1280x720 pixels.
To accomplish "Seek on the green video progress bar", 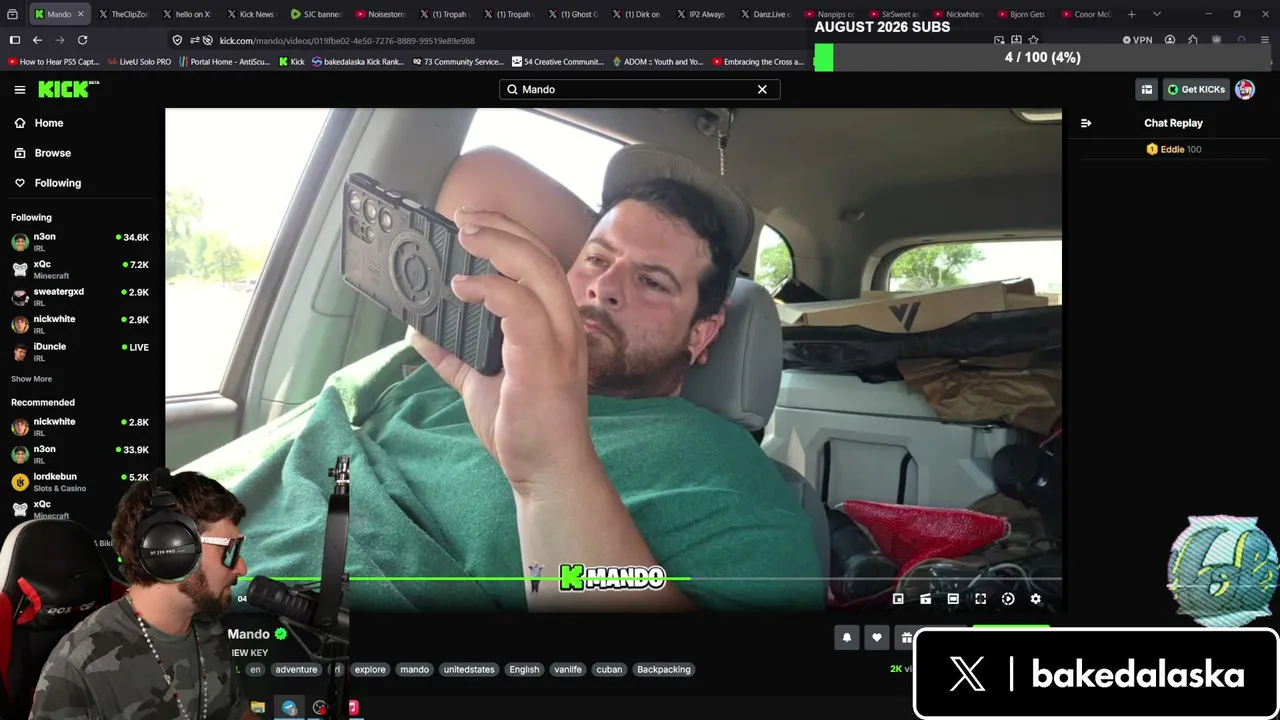I will point(612,578).
